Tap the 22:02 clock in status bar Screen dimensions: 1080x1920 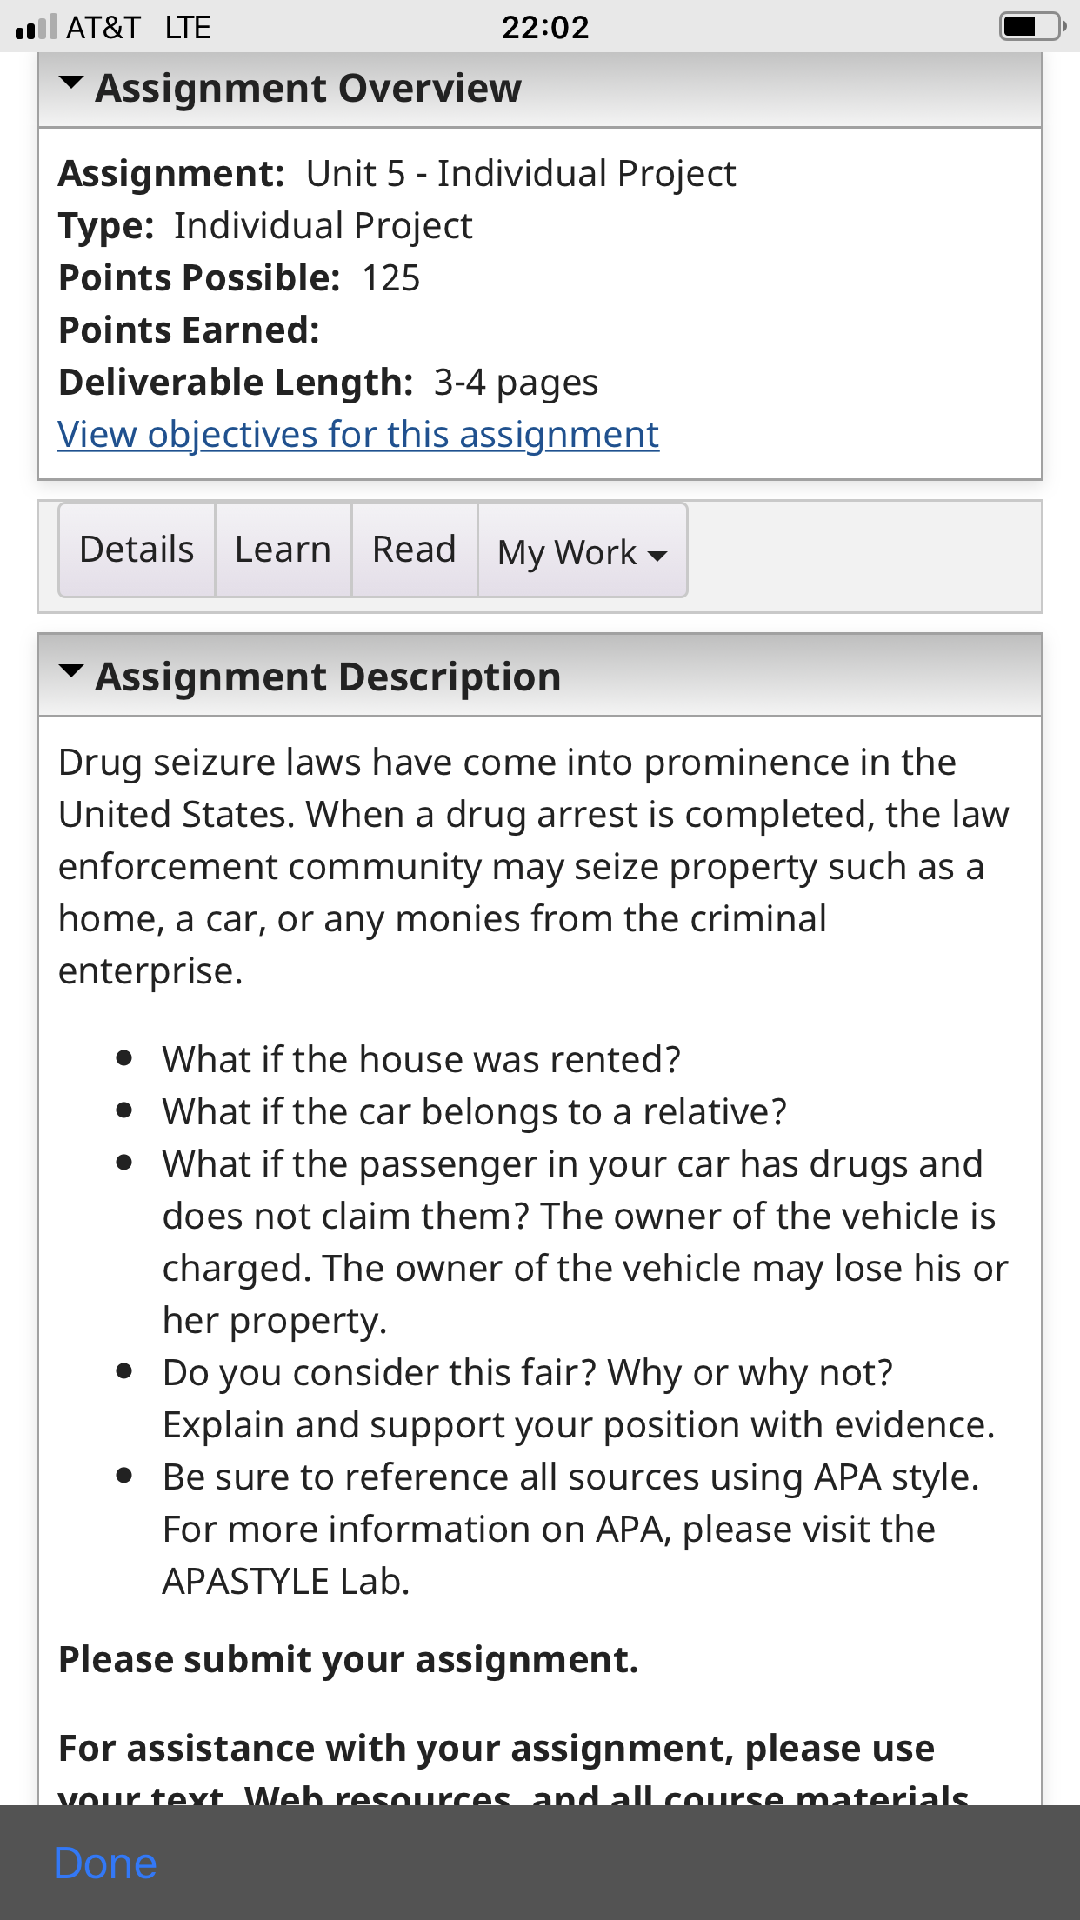[545, 27]
